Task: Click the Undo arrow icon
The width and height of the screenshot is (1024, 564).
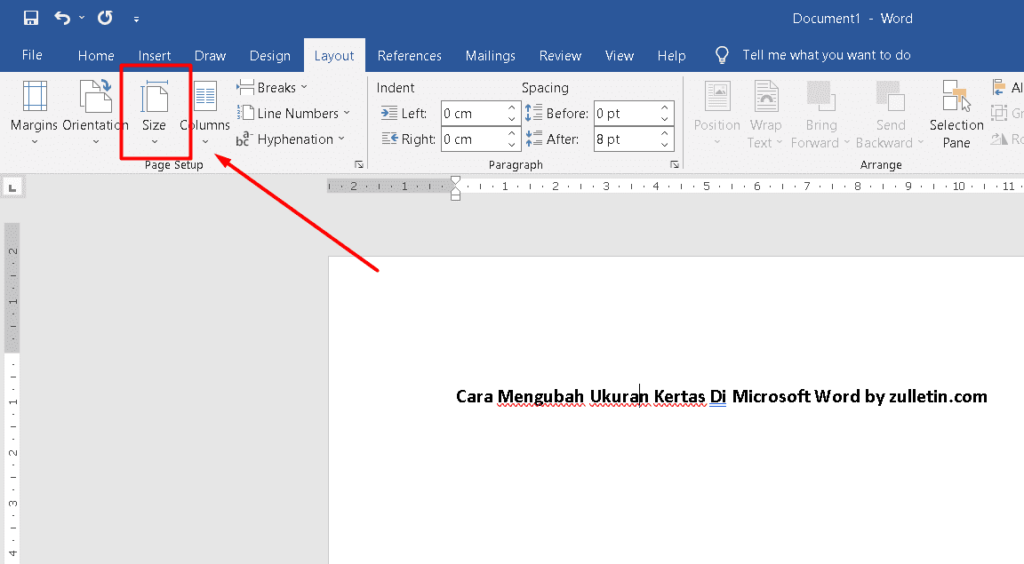Action: click(x=63, y=18)
